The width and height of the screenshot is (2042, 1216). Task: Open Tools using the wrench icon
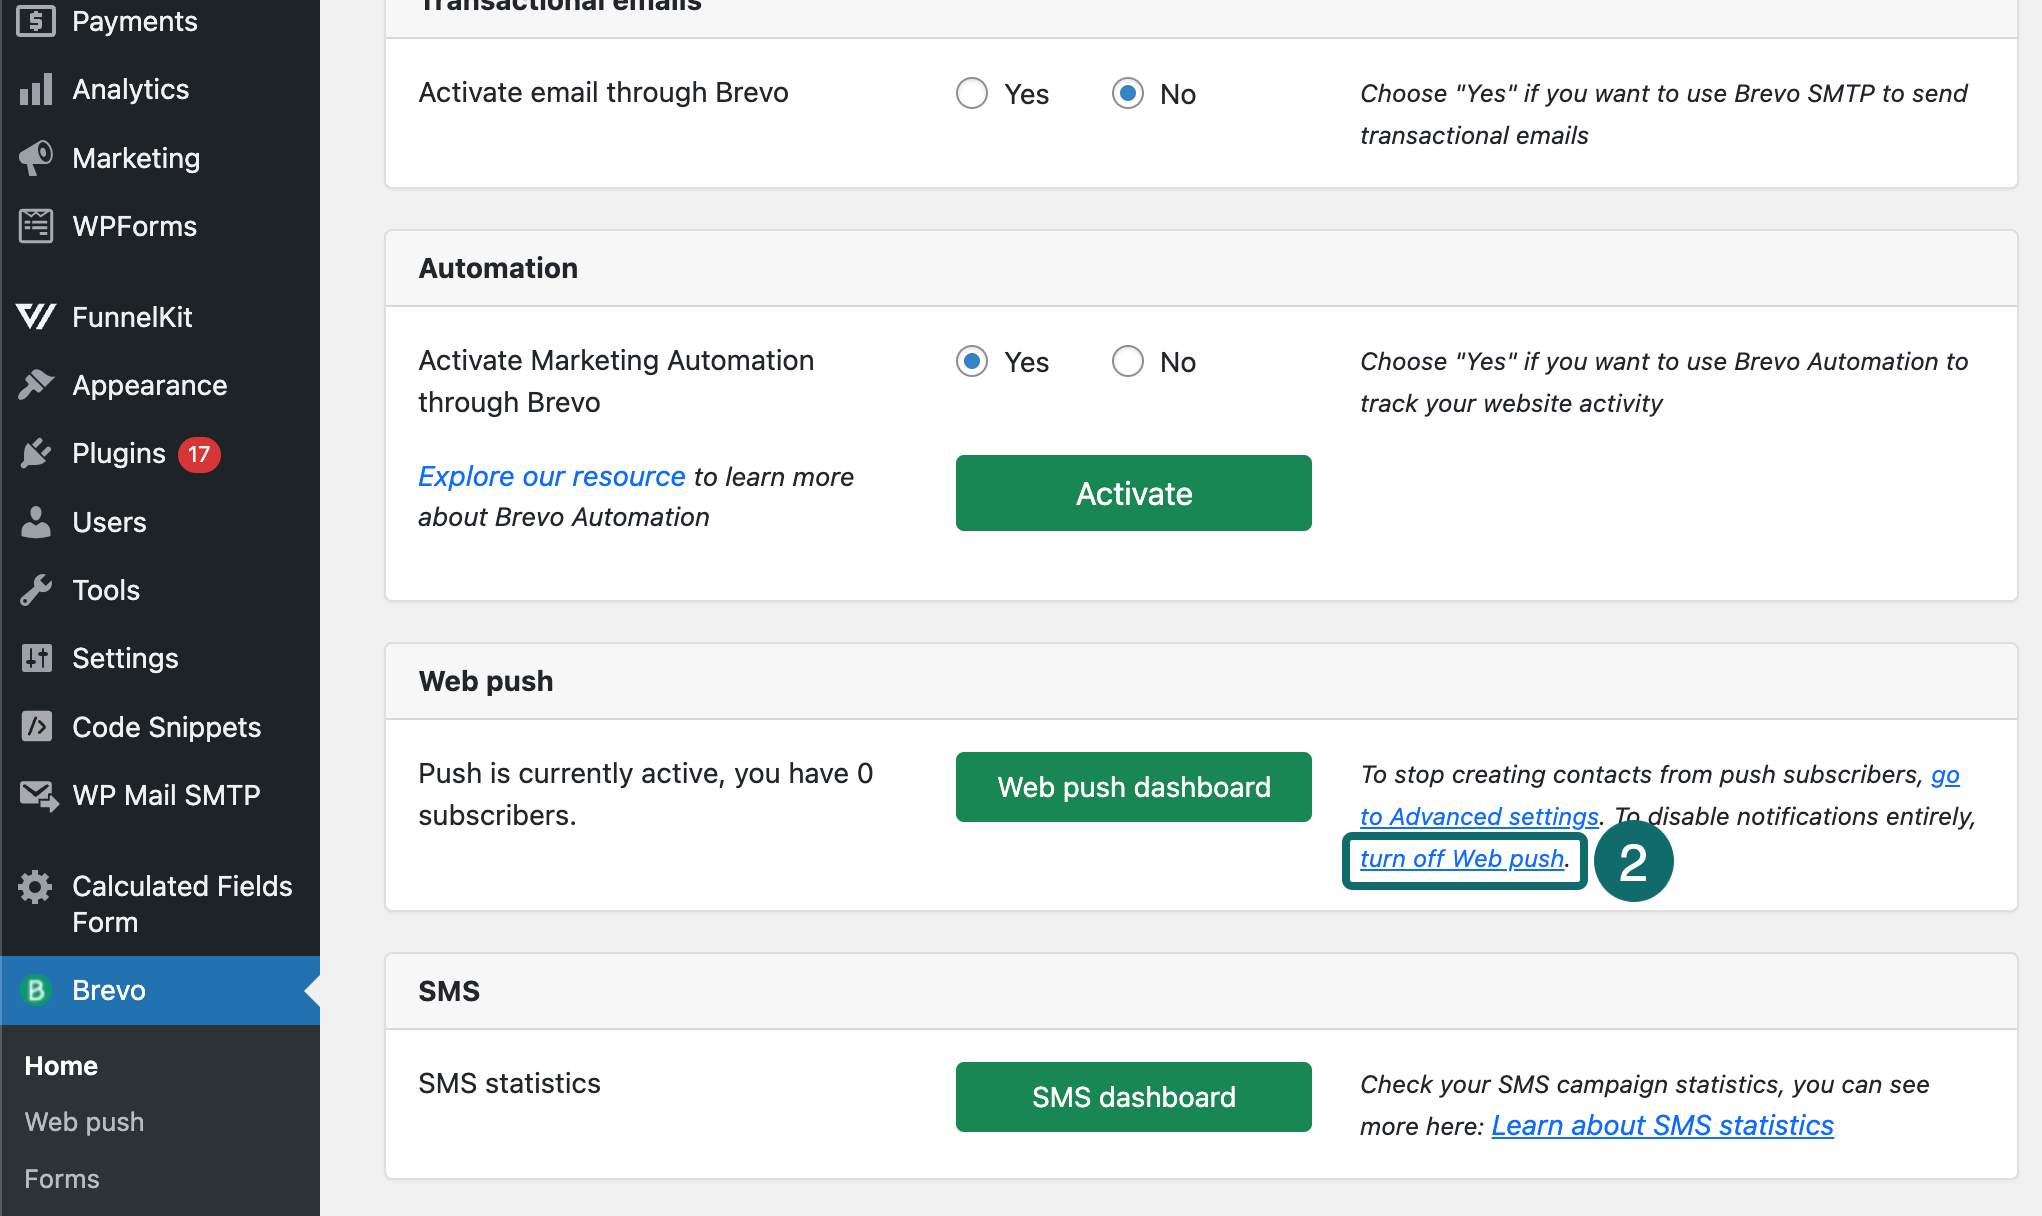[x=36, y=590]
